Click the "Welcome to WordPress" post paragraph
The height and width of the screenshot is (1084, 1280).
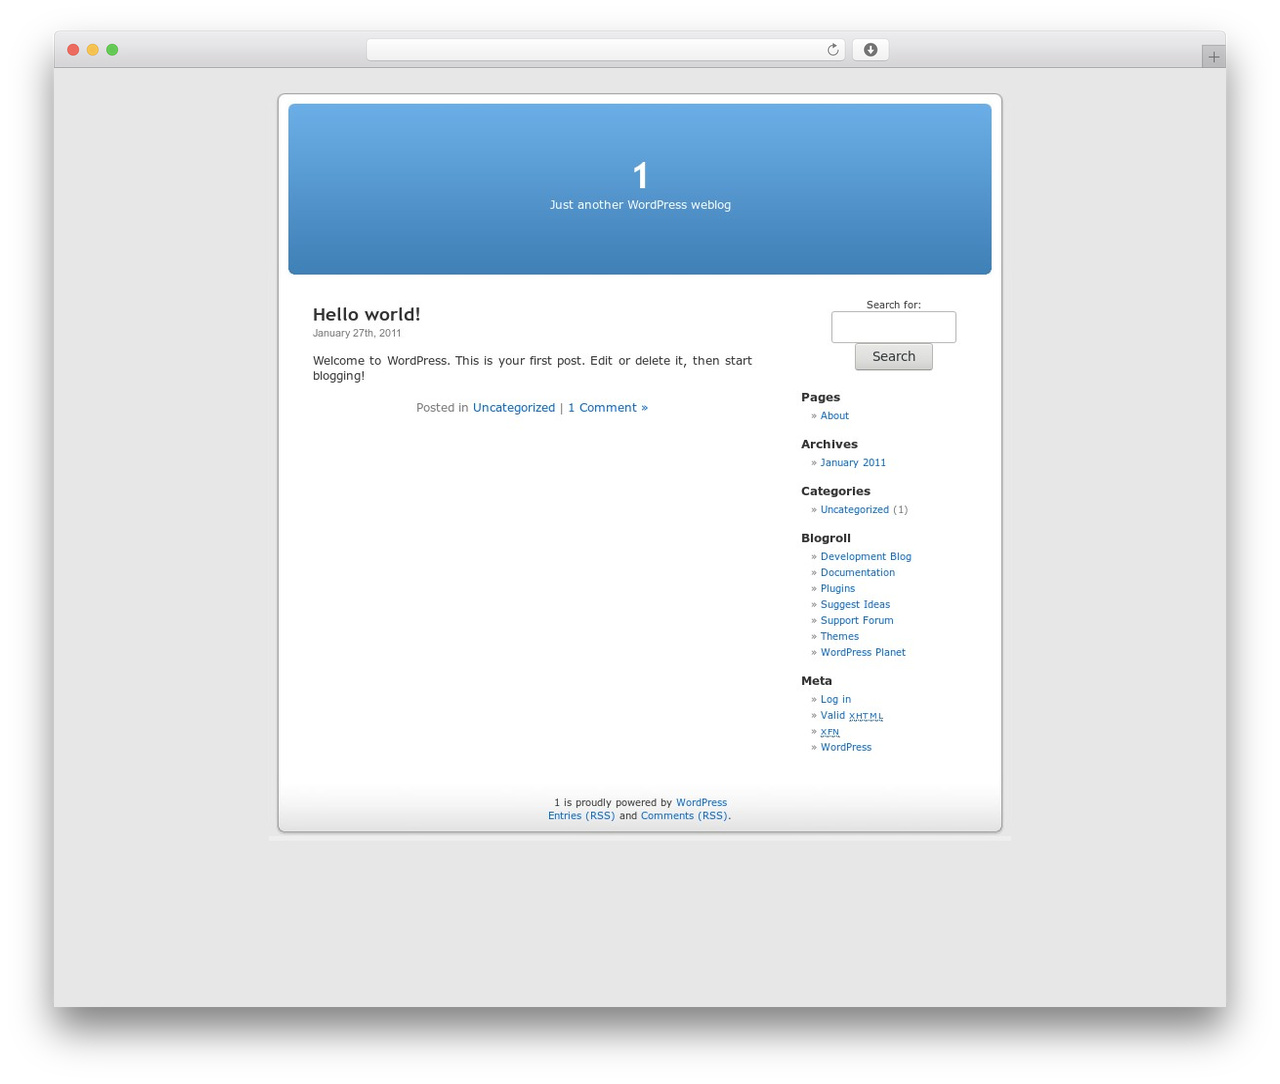pos(532,368)
